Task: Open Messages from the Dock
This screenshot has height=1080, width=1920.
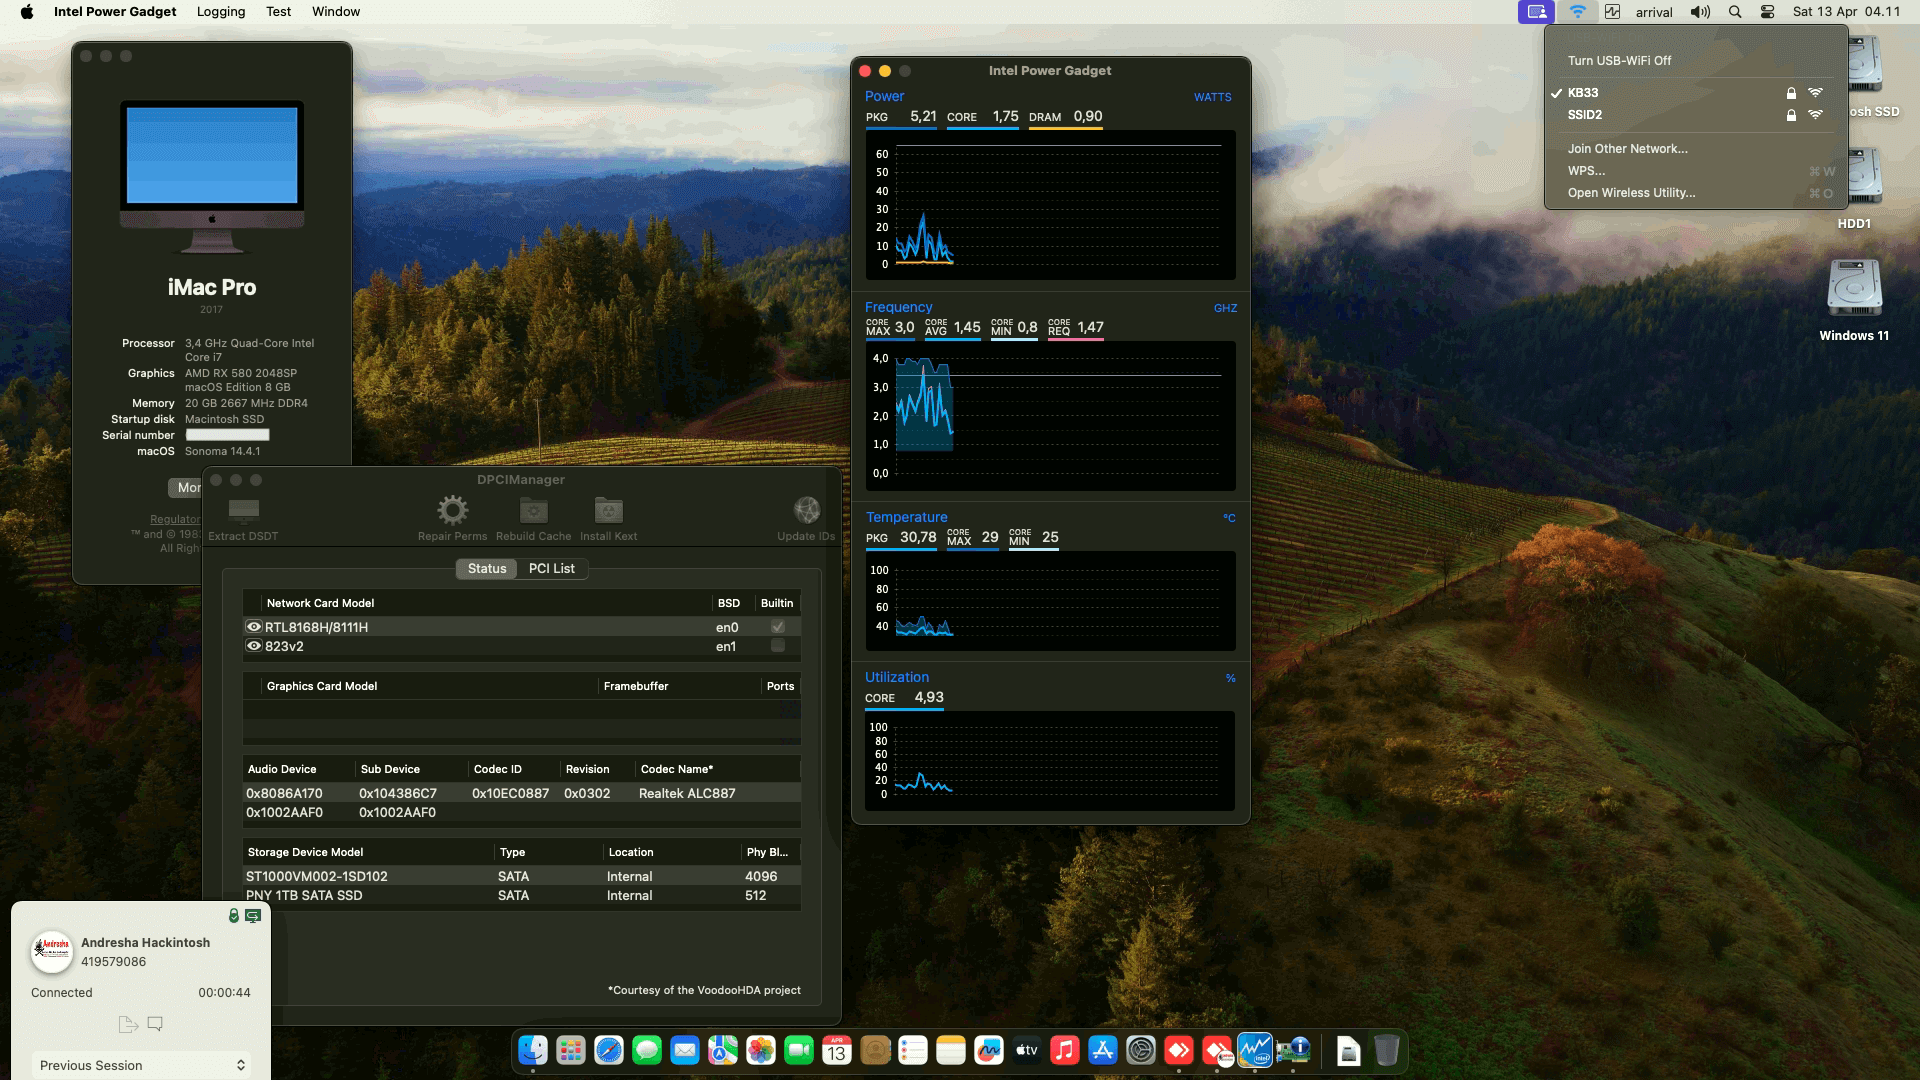Action: pos(647,1050)
